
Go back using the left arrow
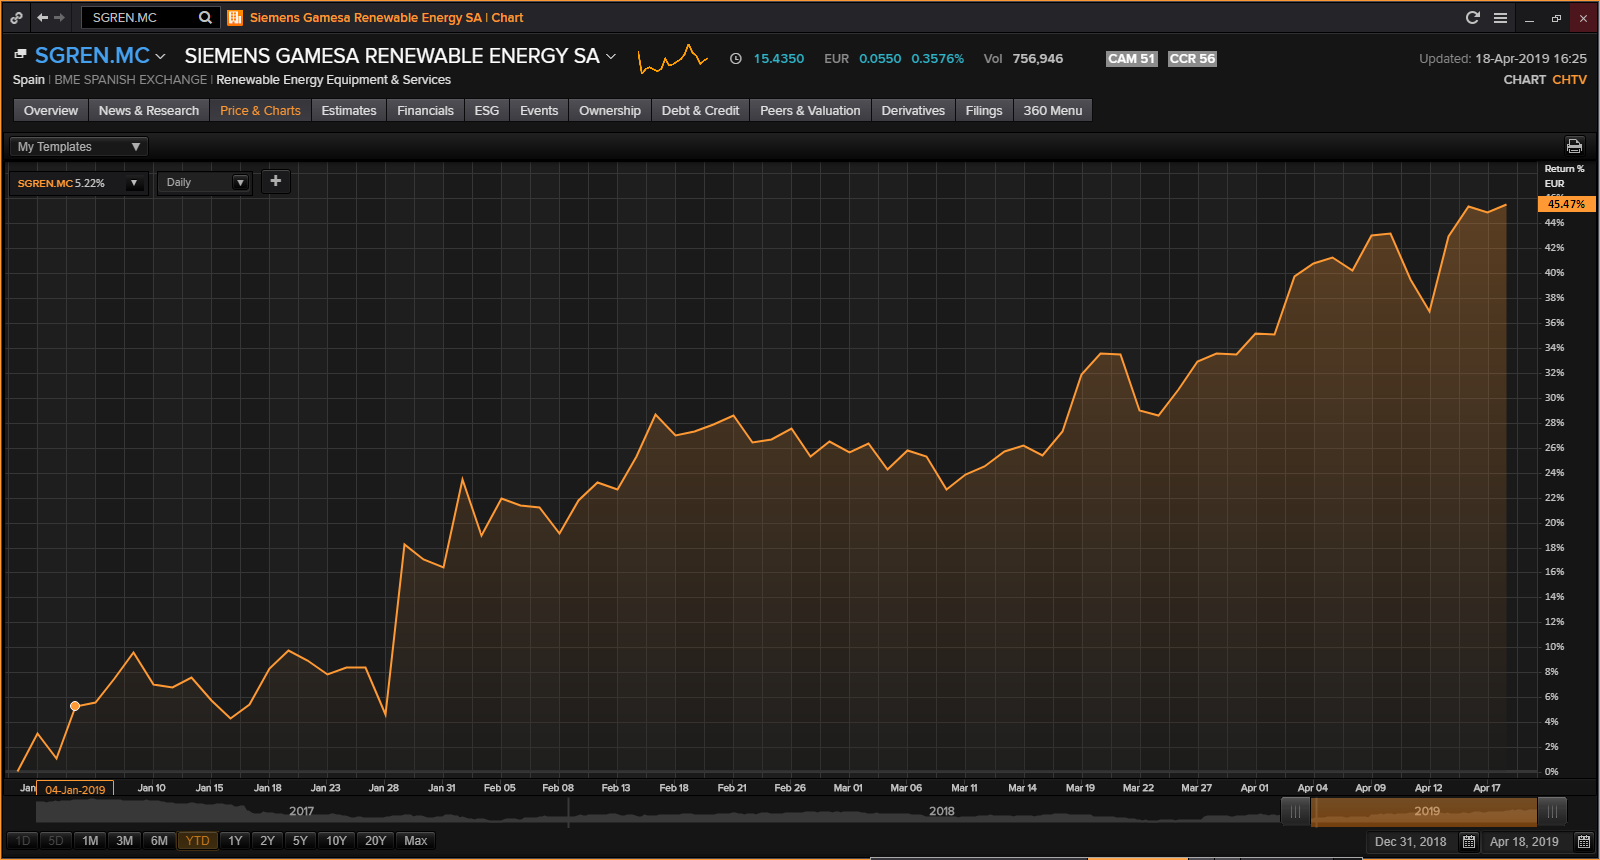(x=42, y=17)
